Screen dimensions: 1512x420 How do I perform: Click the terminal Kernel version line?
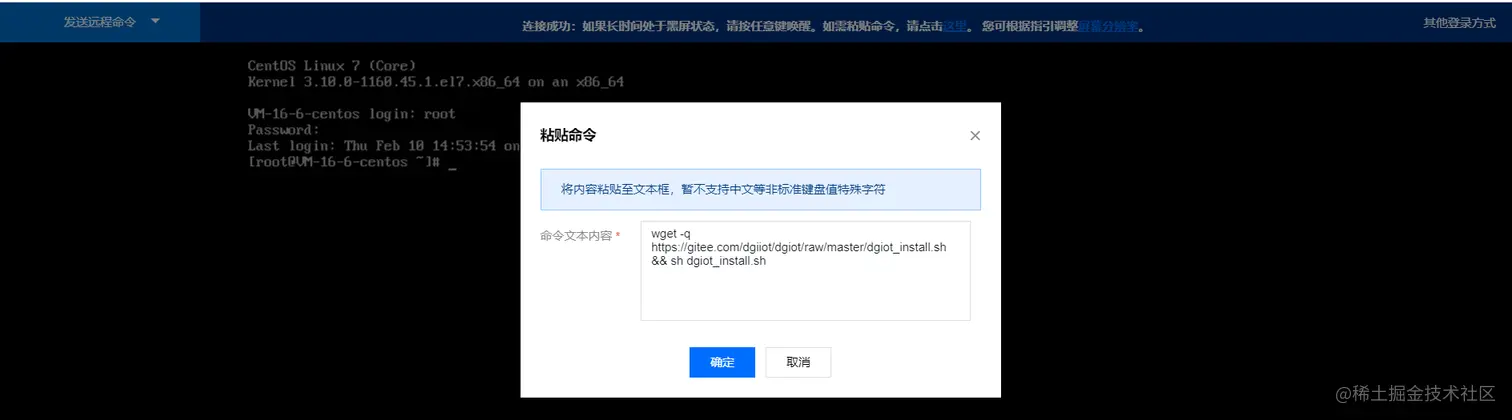click(x=436, y=82)
